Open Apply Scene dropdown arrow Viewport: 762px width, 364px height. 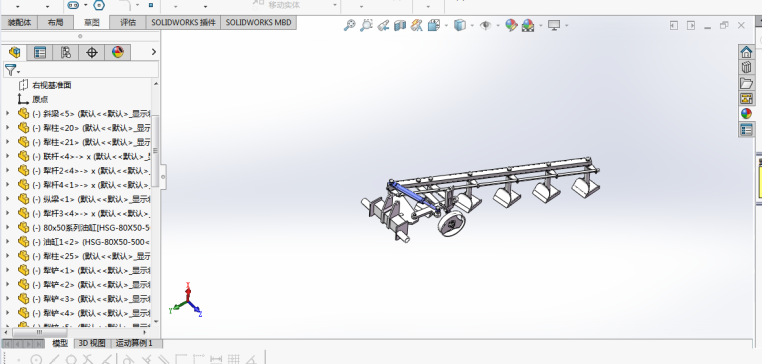(x=540, y=25)
